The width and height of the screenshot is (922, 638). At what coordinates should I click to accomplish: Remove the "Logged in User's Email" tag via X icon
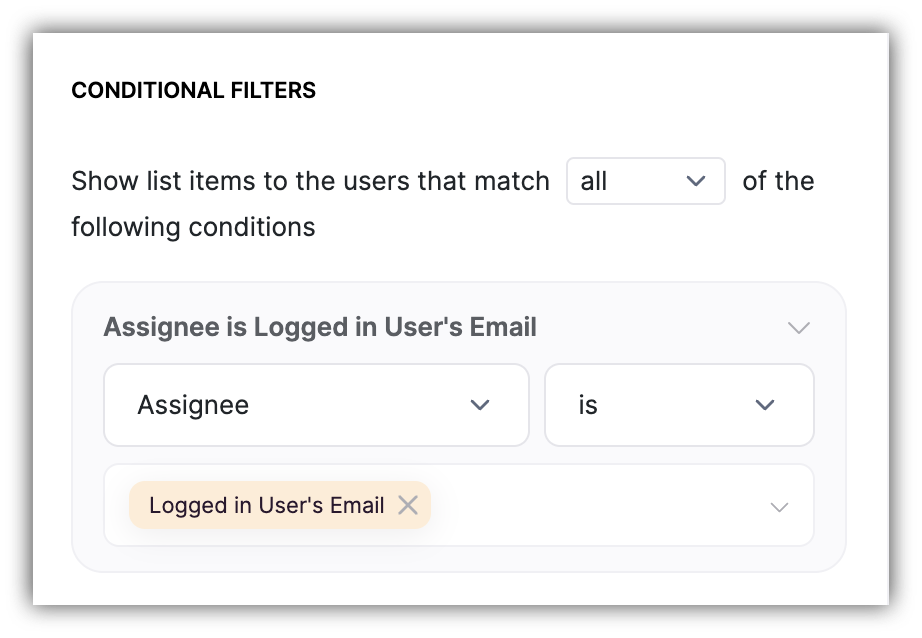click(x=409, y=506)
